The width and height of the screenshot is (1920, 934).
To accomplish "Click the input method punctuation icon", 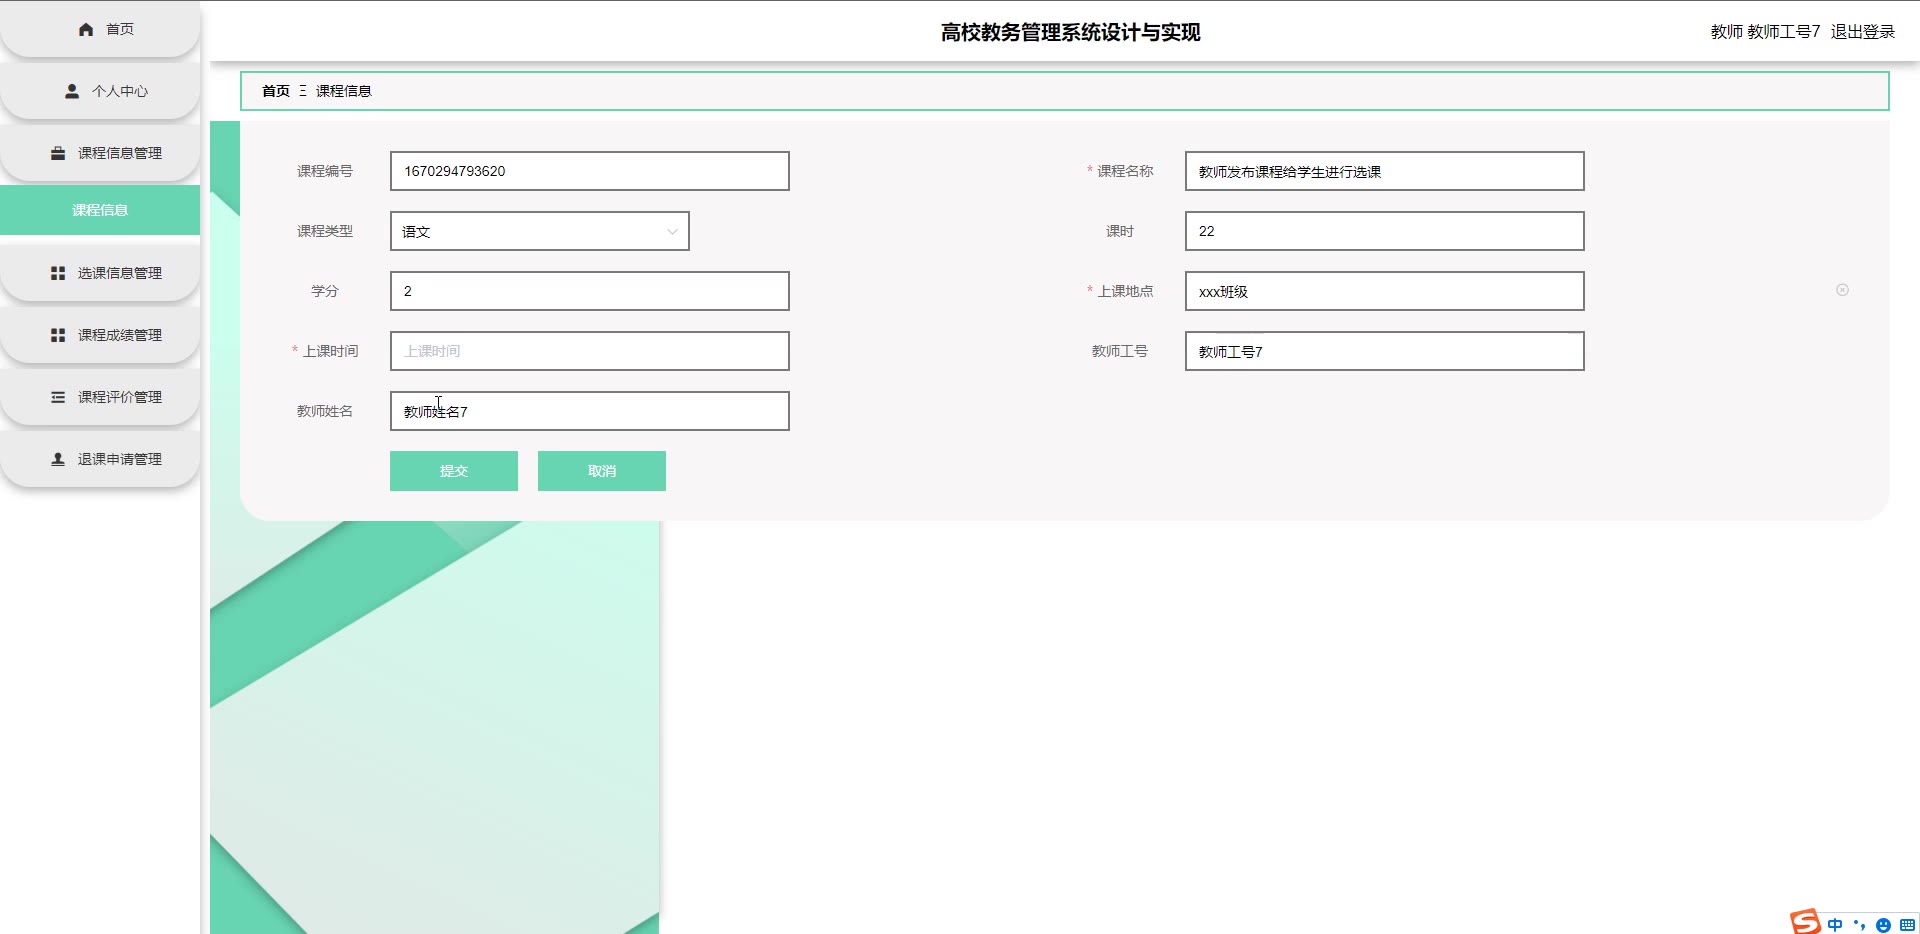I will [1859, 924].
